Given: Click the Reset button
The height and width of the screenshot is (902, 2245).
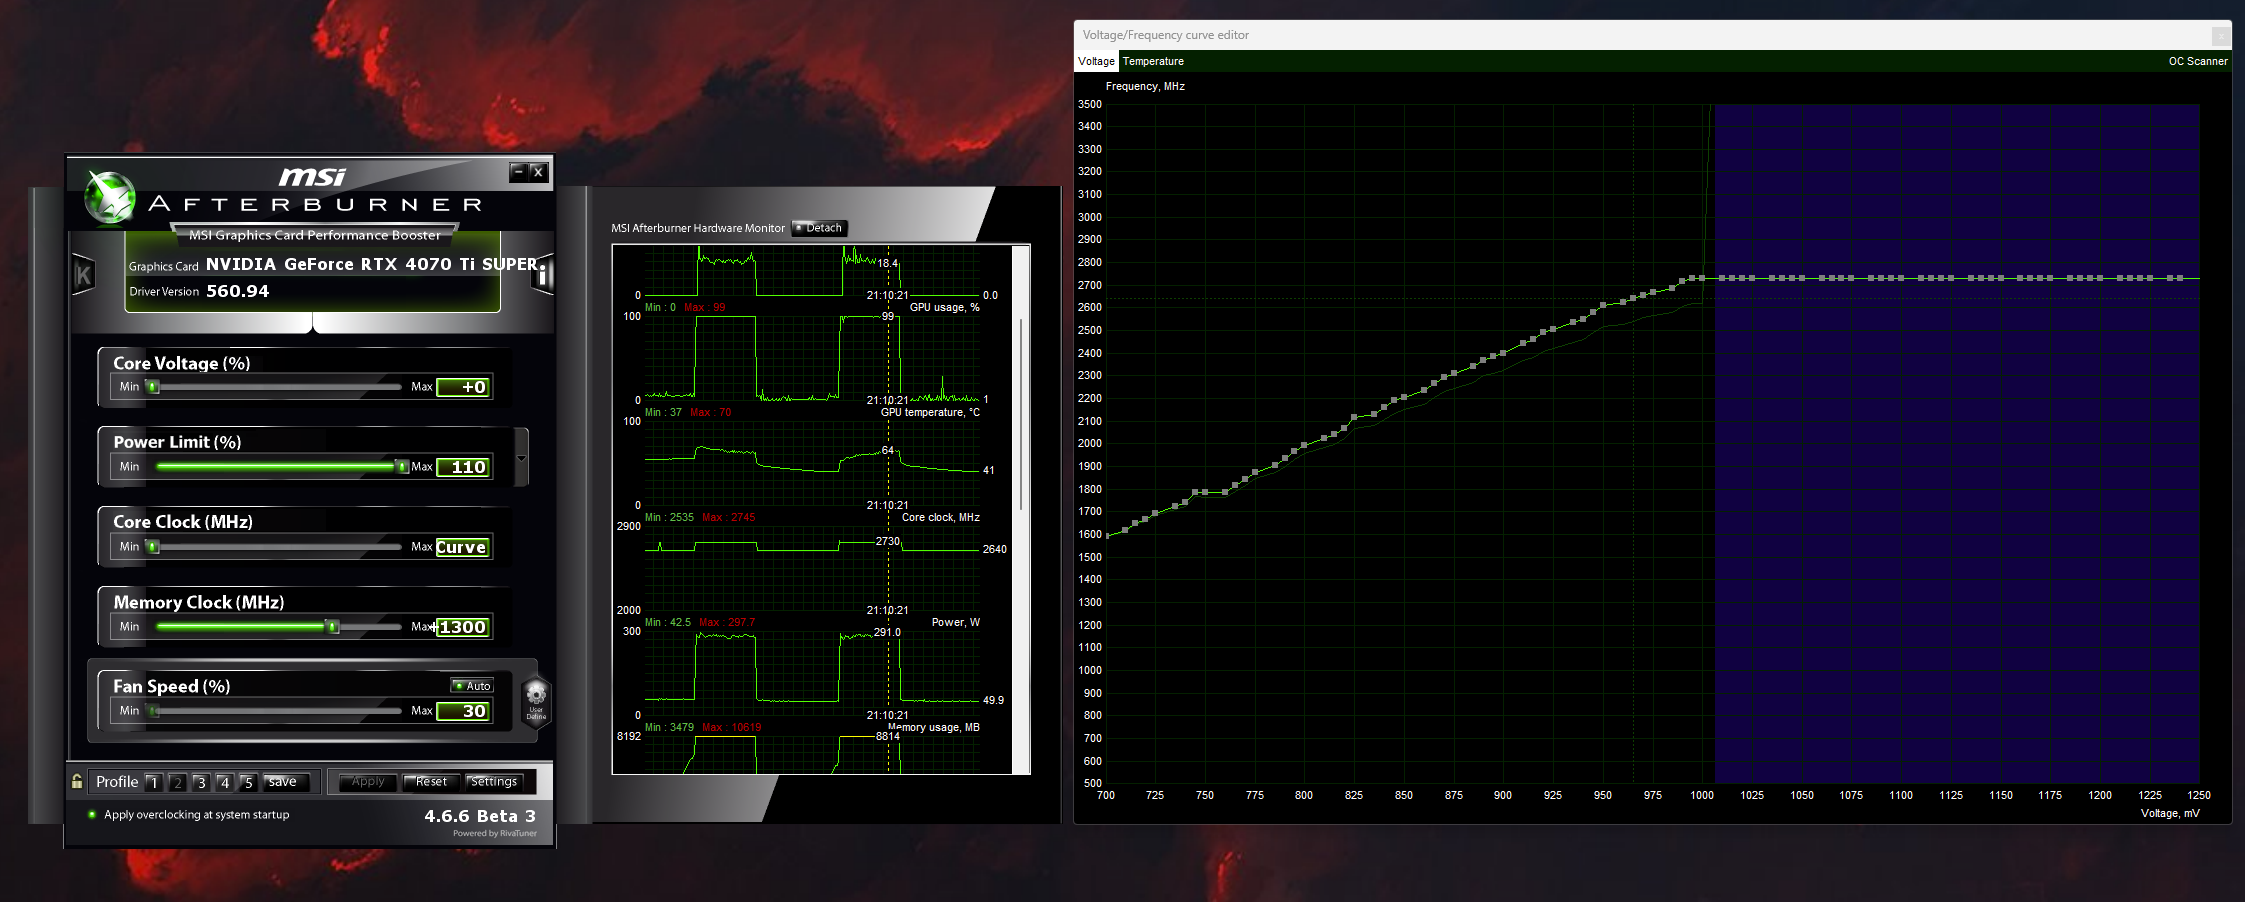Looking at the screenshot, I should tap(432, 782).
